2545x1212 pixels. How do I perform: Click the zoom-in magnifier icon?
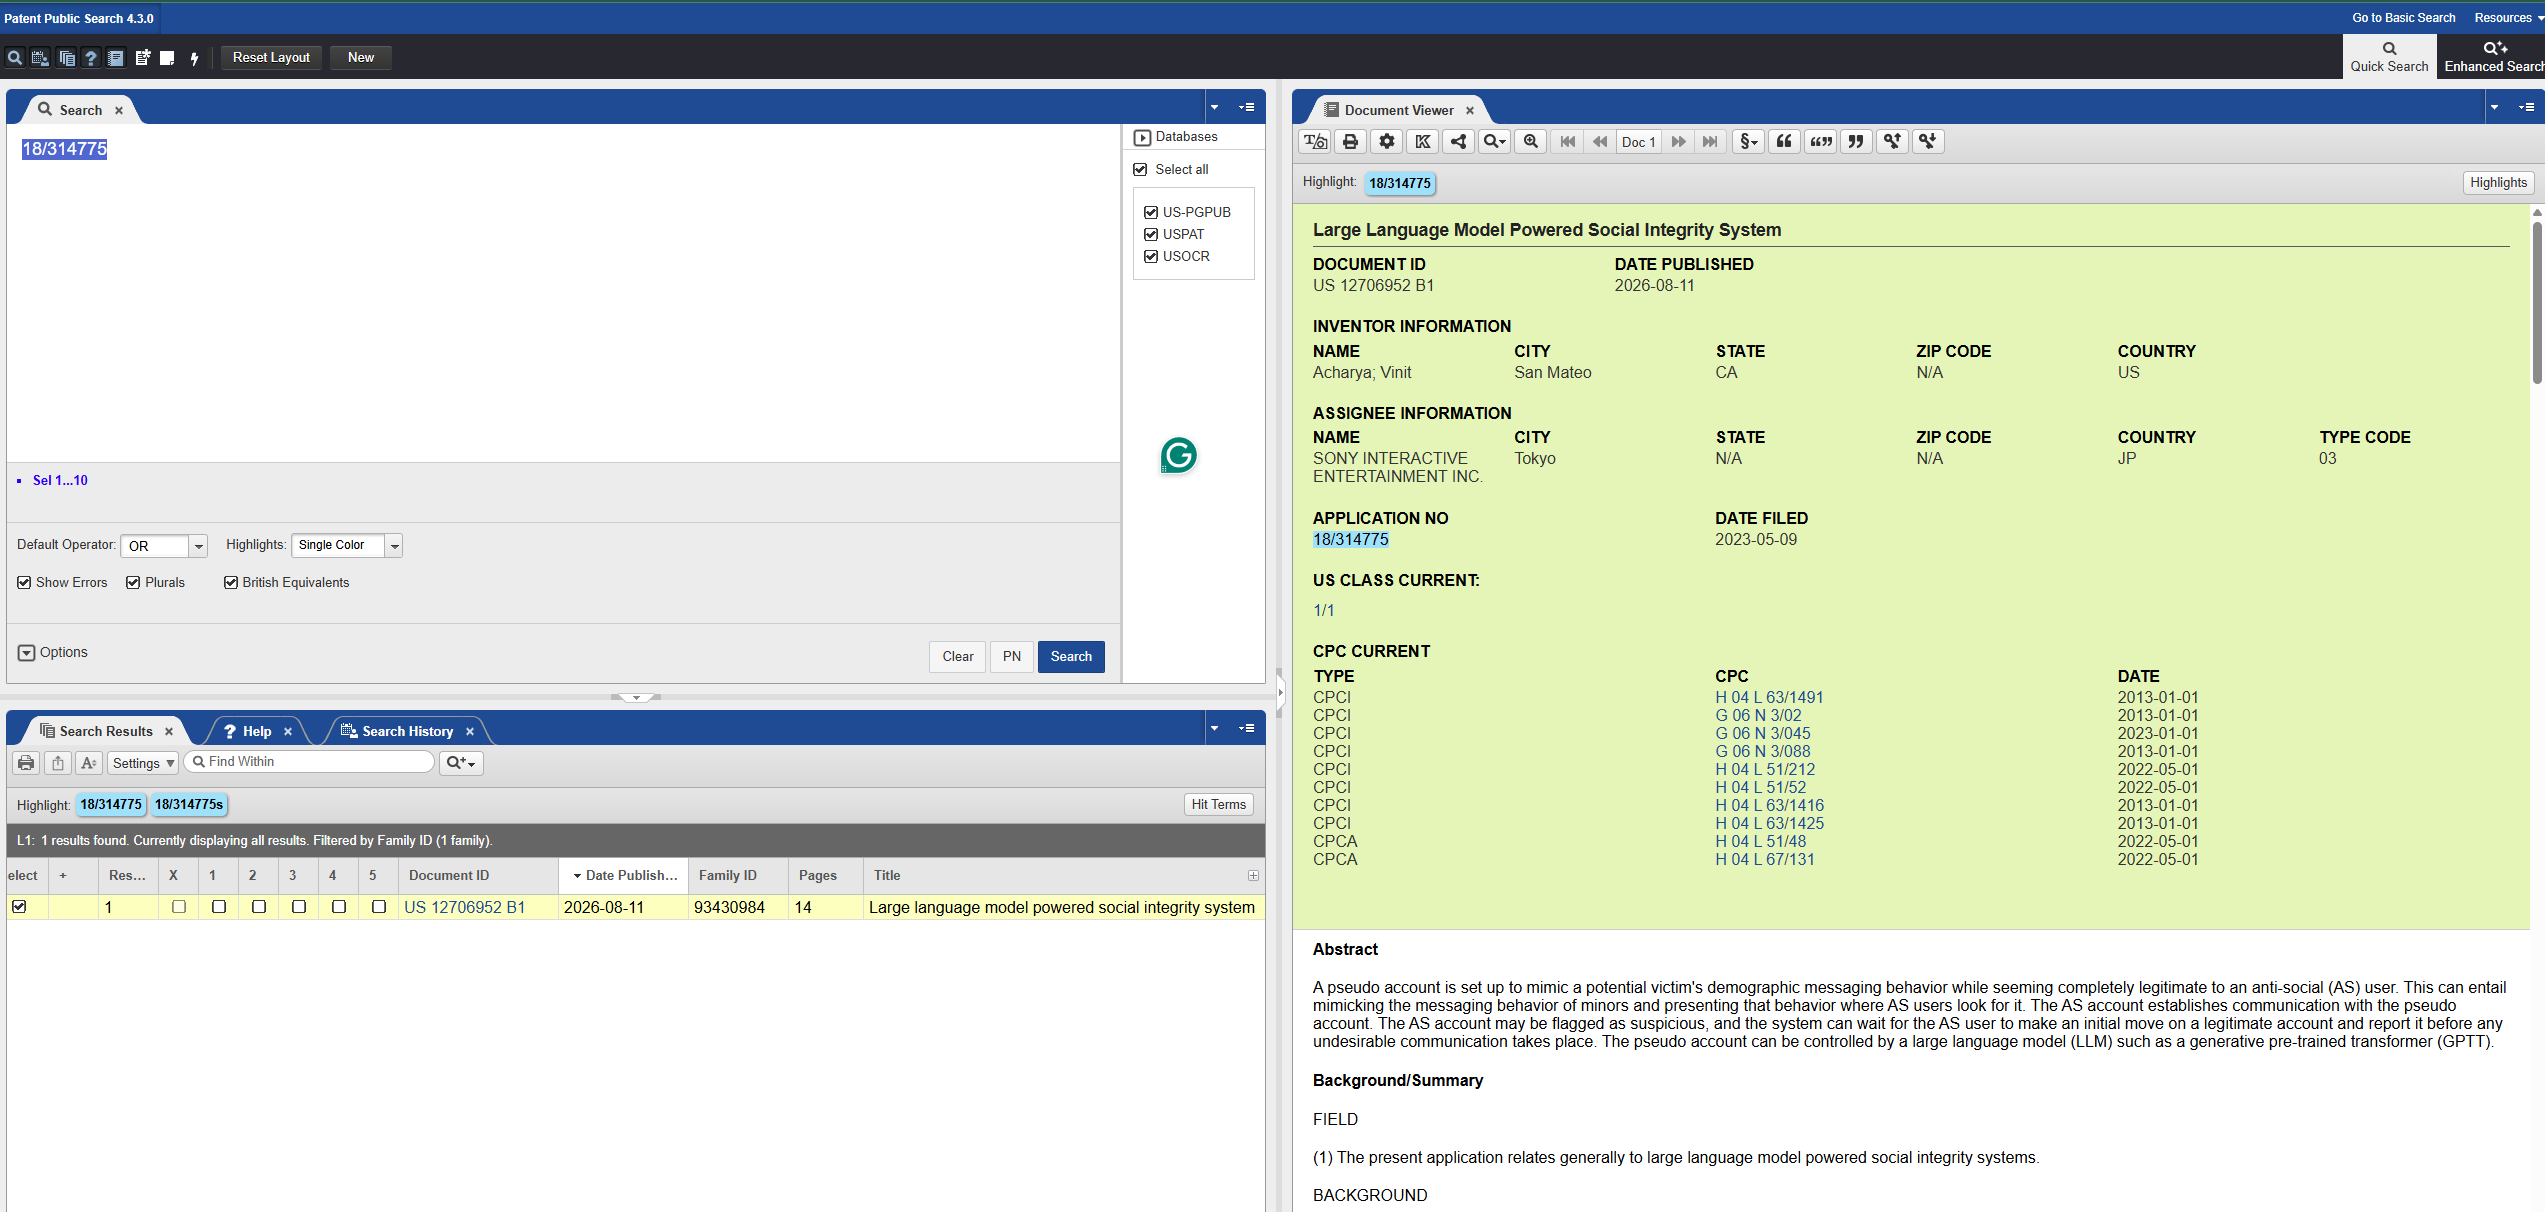click(1530, 142)
